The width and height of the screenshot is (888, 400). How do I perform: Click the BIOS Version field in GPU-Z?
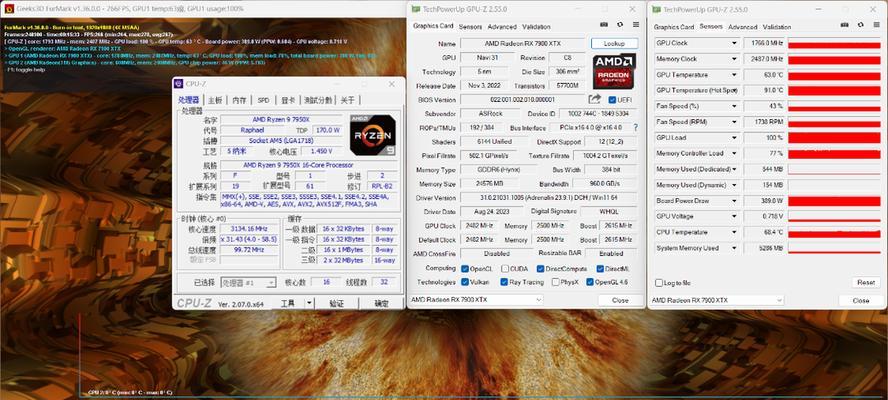[523, 100]
